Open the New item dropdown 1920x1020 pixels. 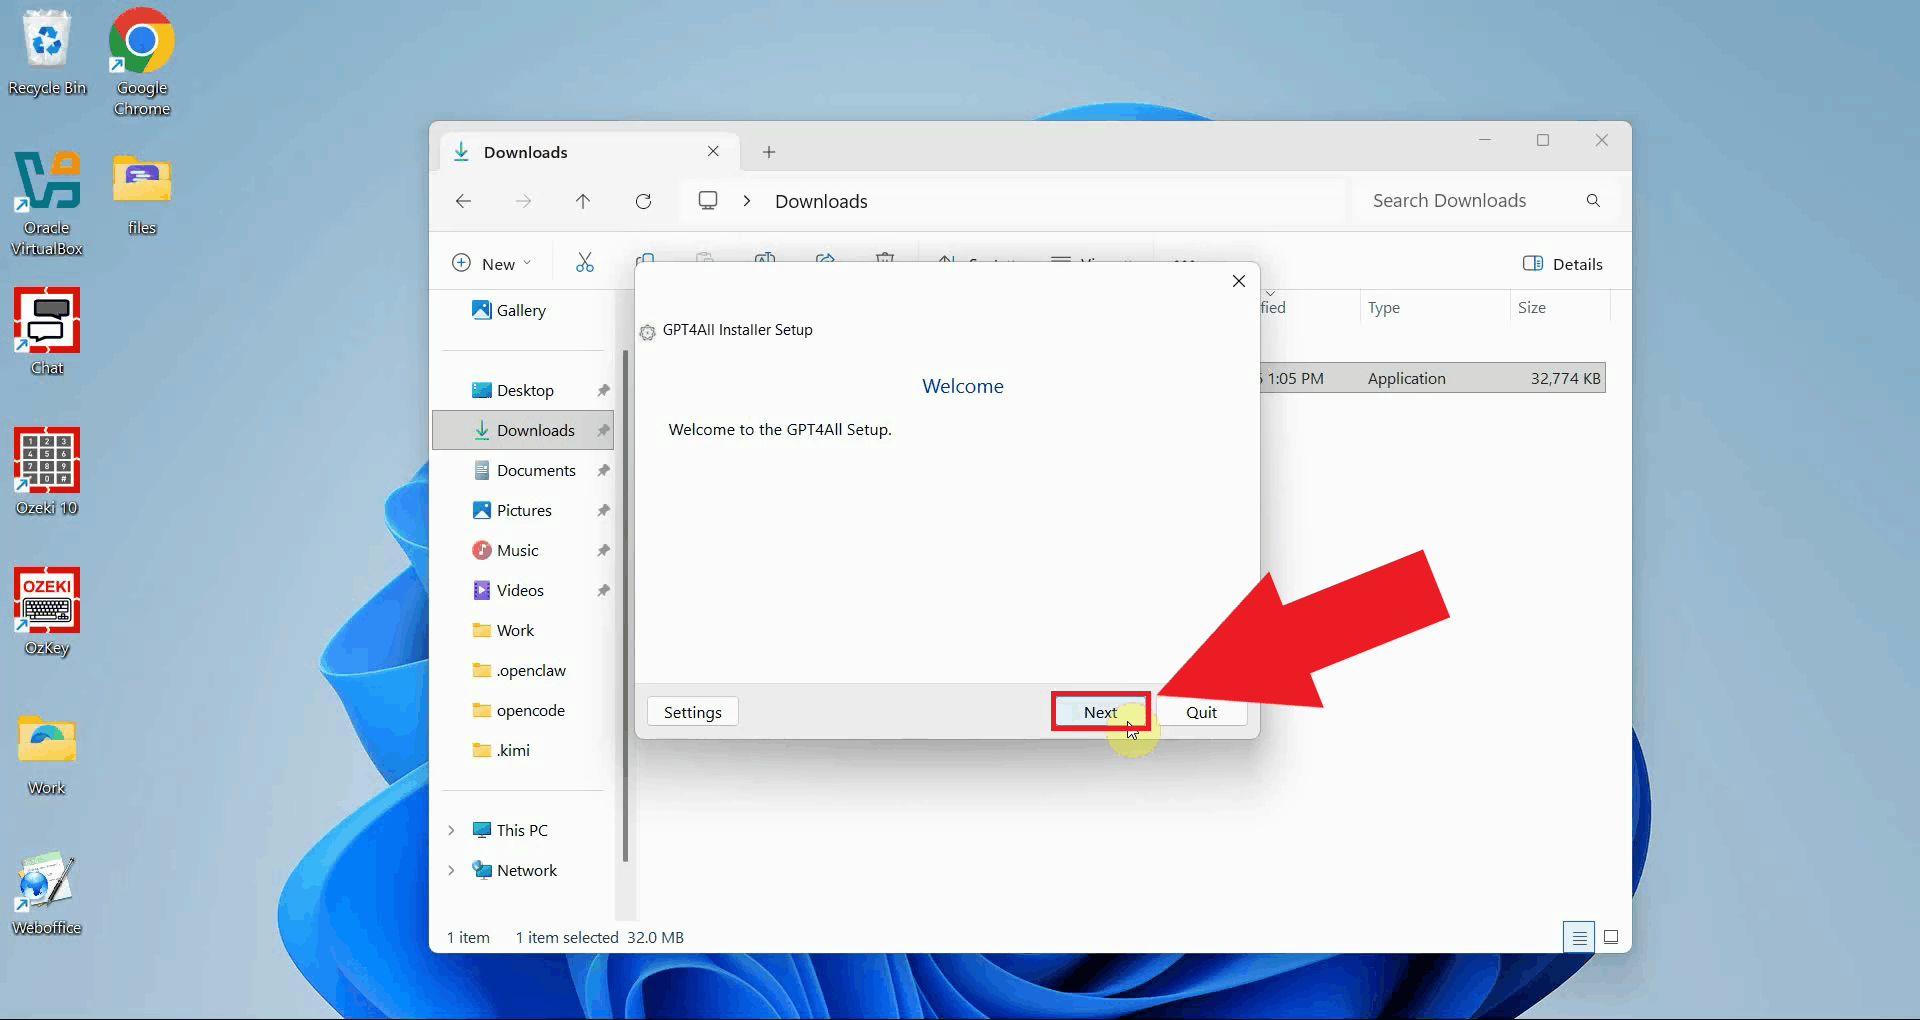(x=492, y=264)
